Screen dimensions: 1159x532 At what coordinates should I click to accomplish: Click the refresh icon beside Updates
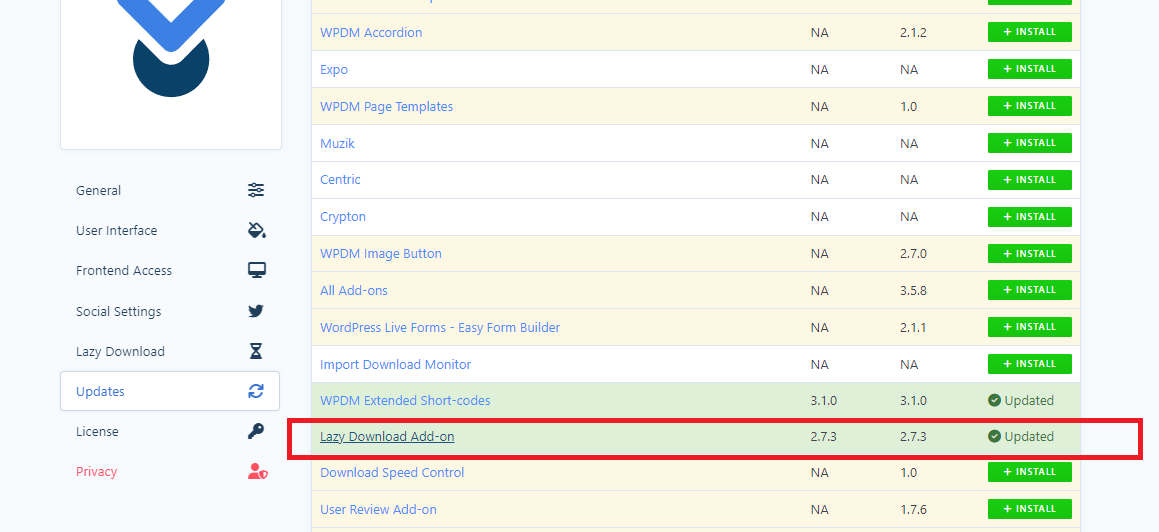pos(256,391)
